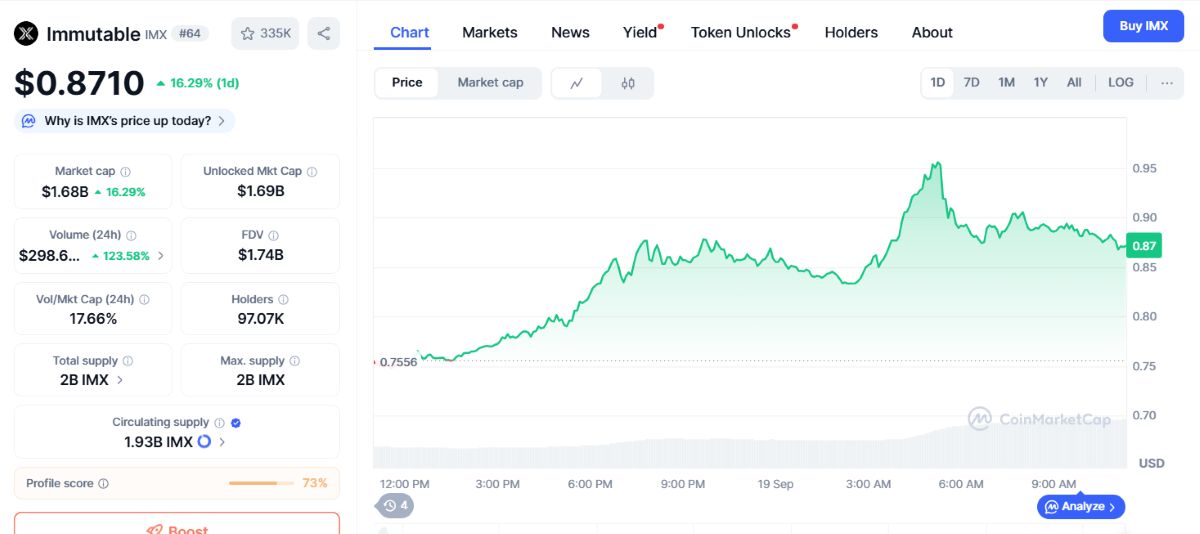This screenshot has width=1200, height=534.
Task: Click the AI icon in price-up question
Action: pos(30,121)
